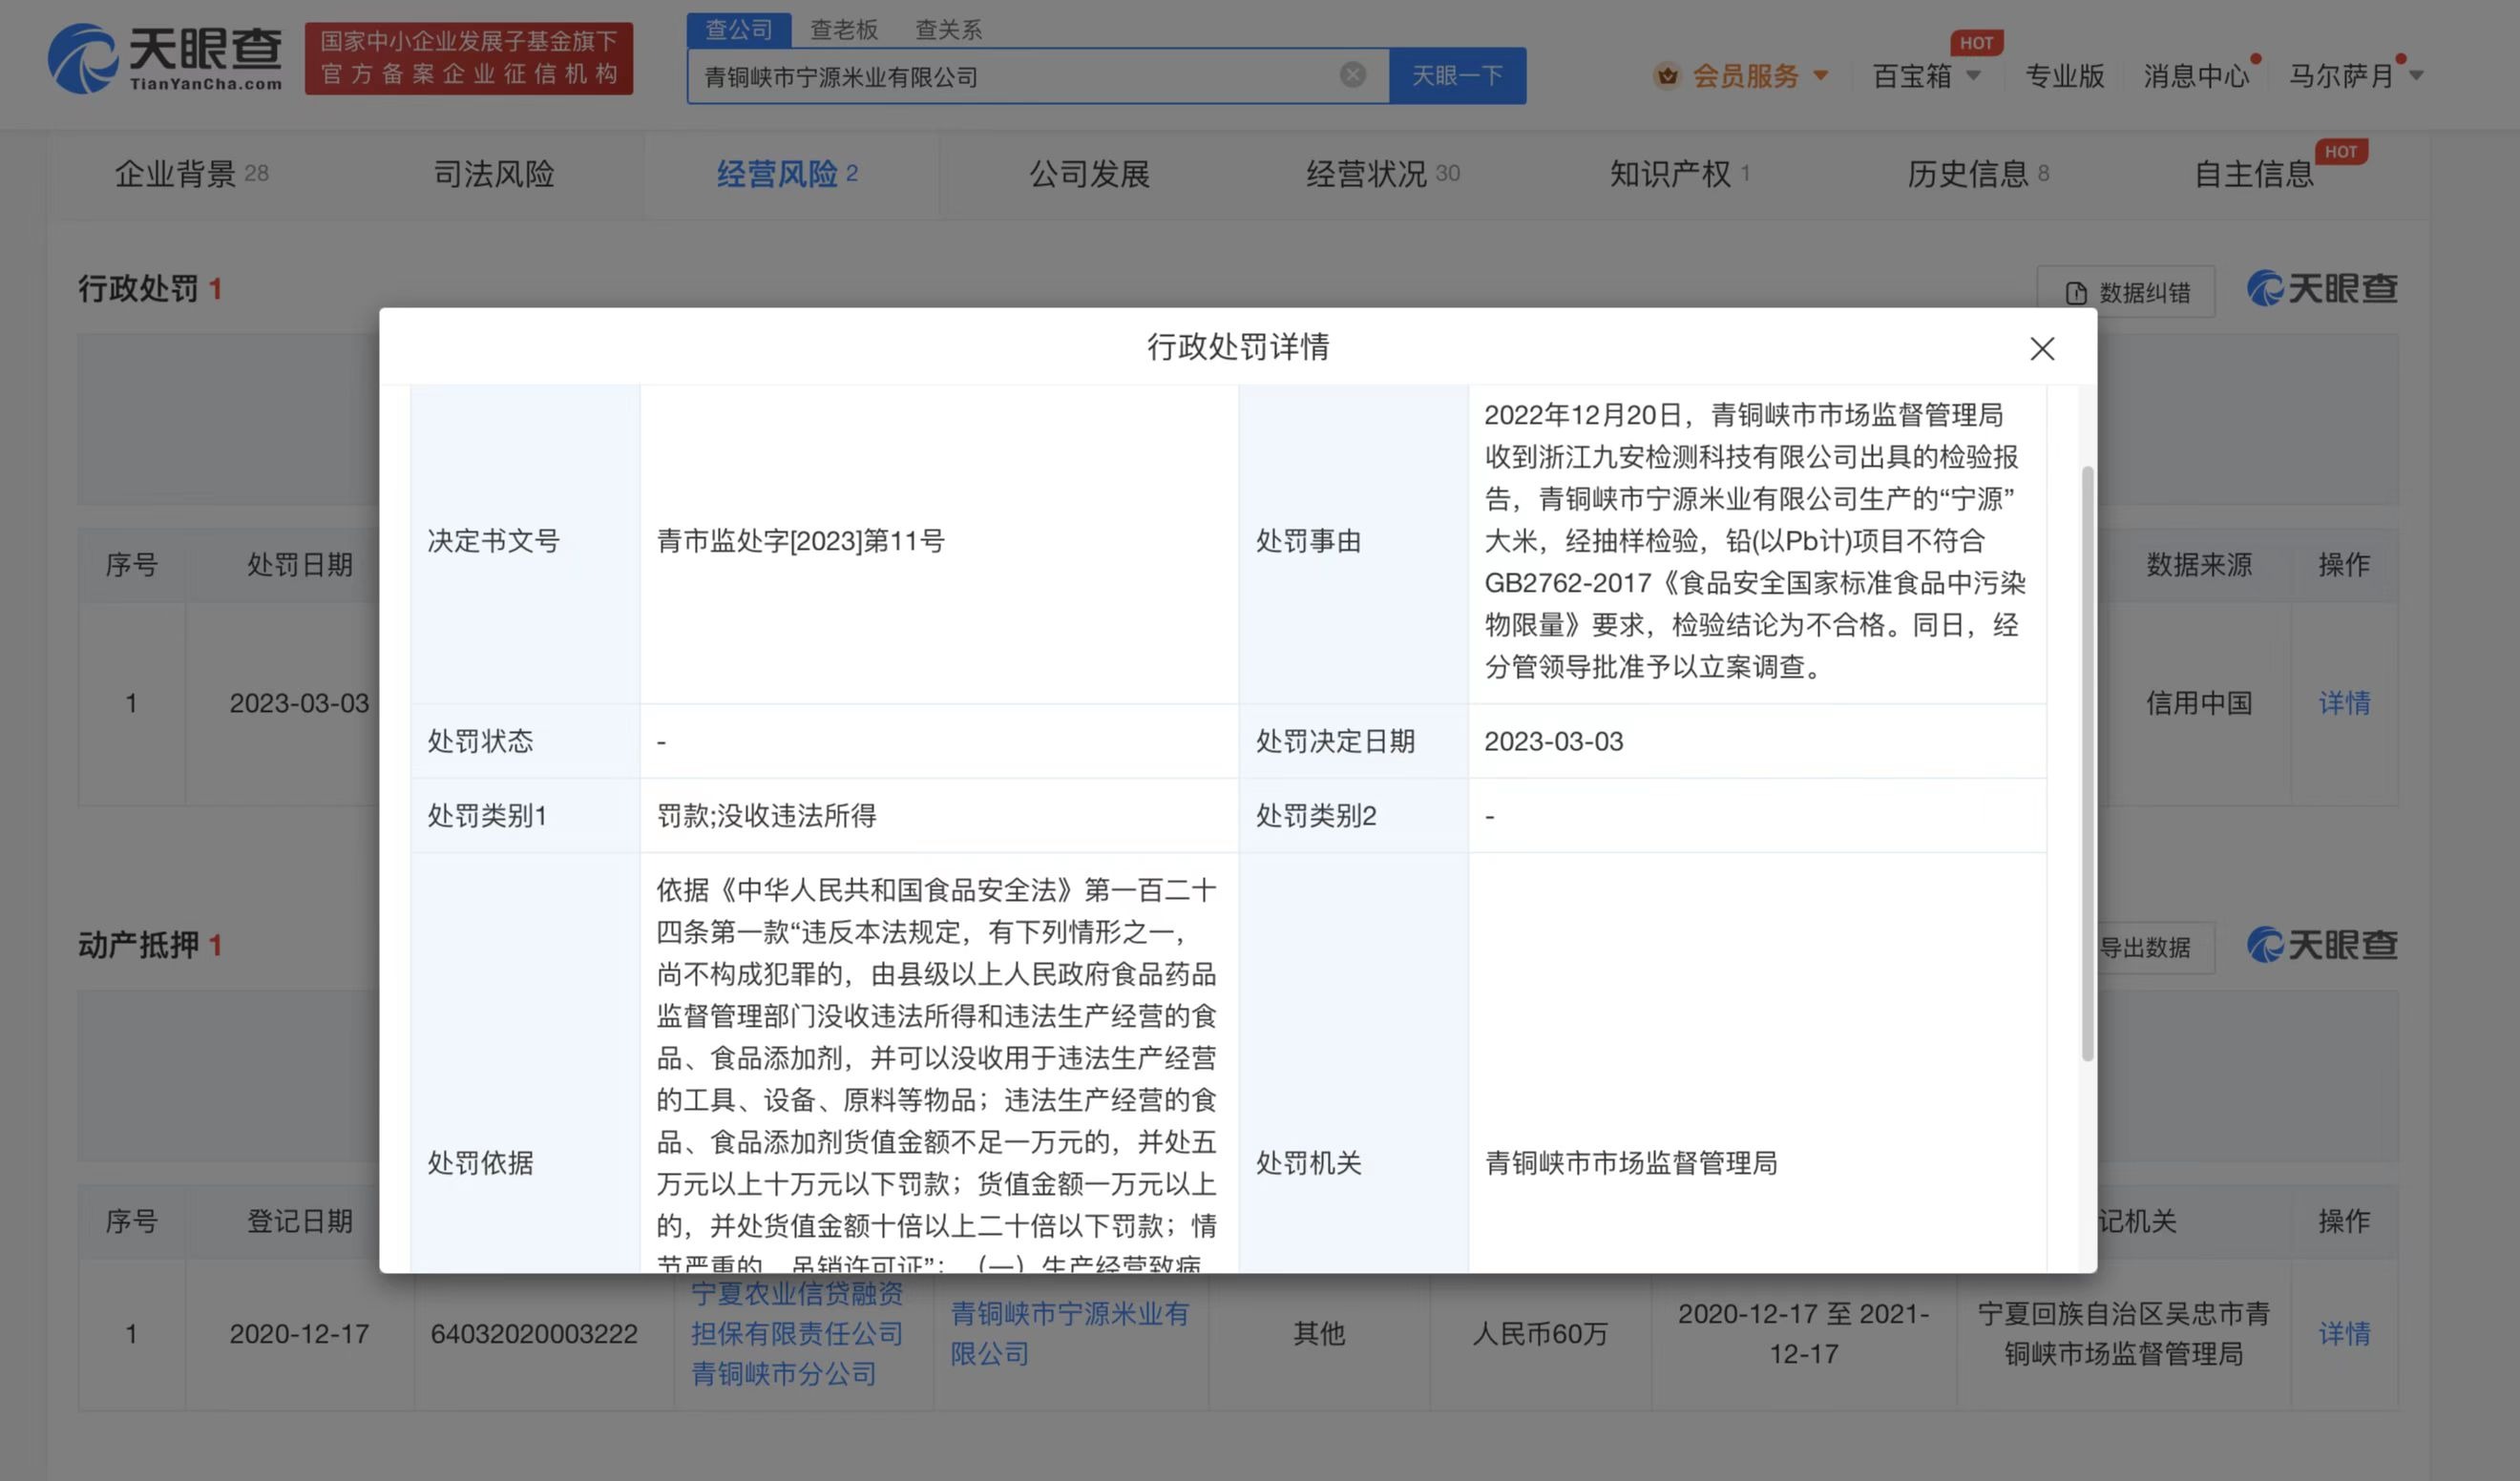
Task: Clear the company search field text
Action: 1352,74
